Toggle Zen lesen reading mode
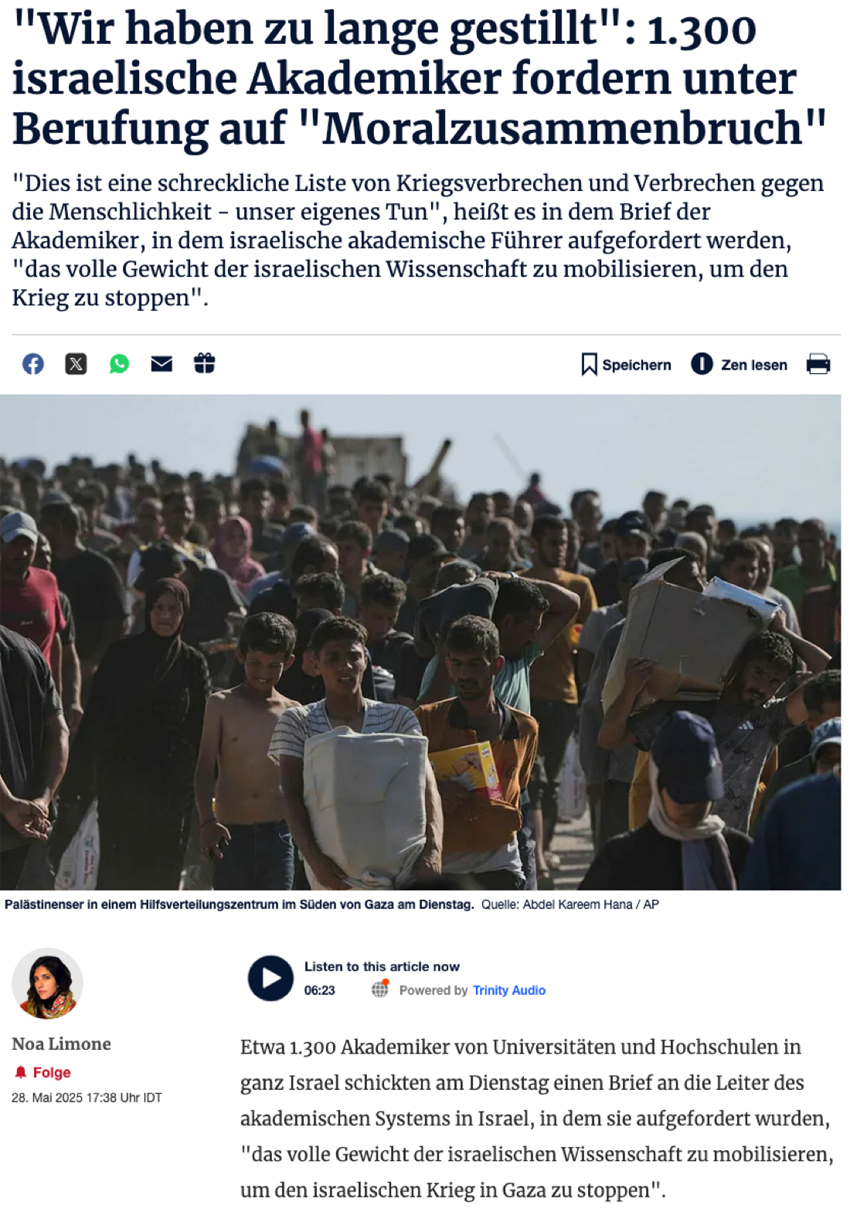 [x=739, y=364]
